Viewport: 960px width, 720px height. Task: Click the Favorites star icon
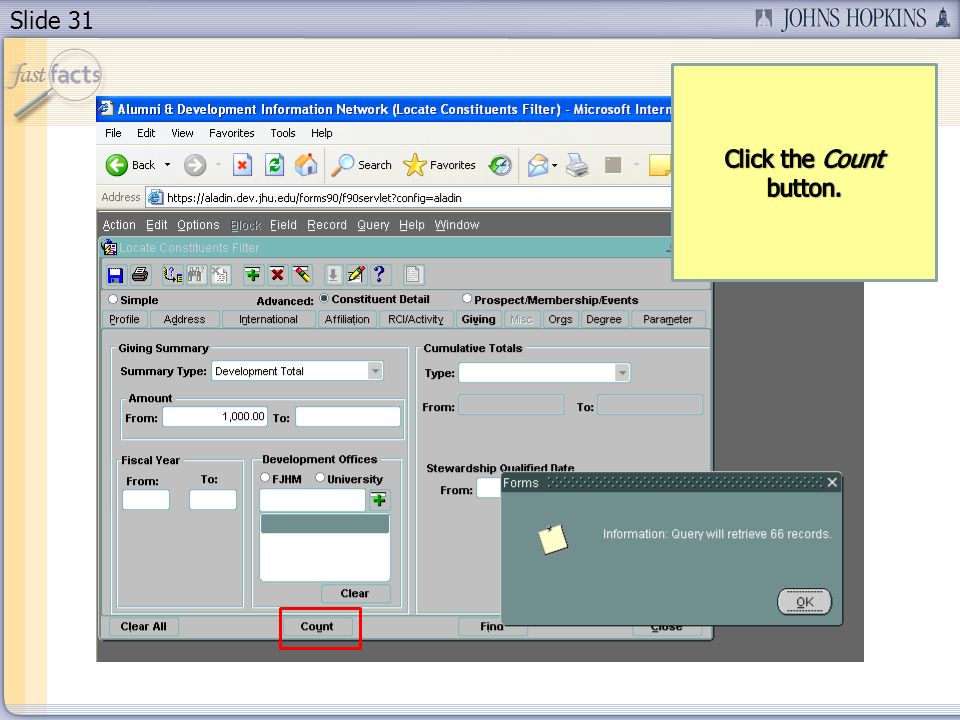414,165
